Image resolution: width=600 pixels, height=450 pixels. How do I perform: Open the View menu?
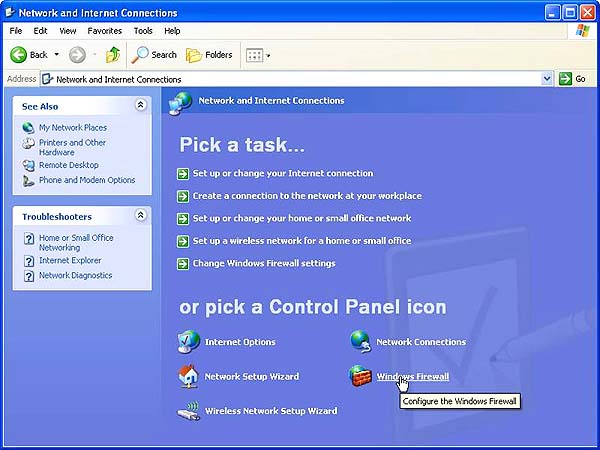pos(67,31)
